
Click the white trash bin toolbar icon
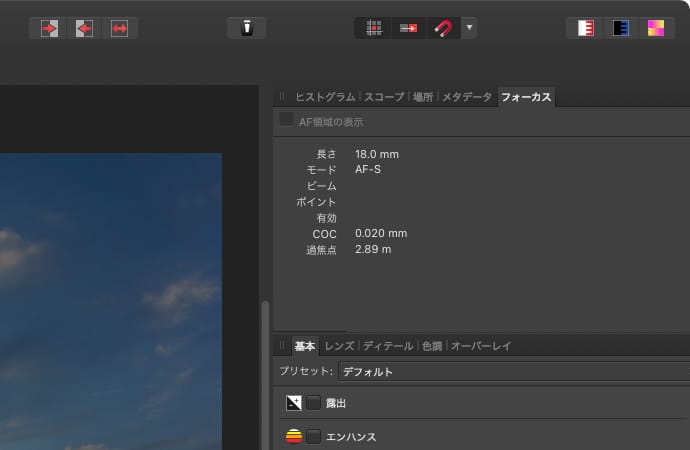click(x=246, y=28)
